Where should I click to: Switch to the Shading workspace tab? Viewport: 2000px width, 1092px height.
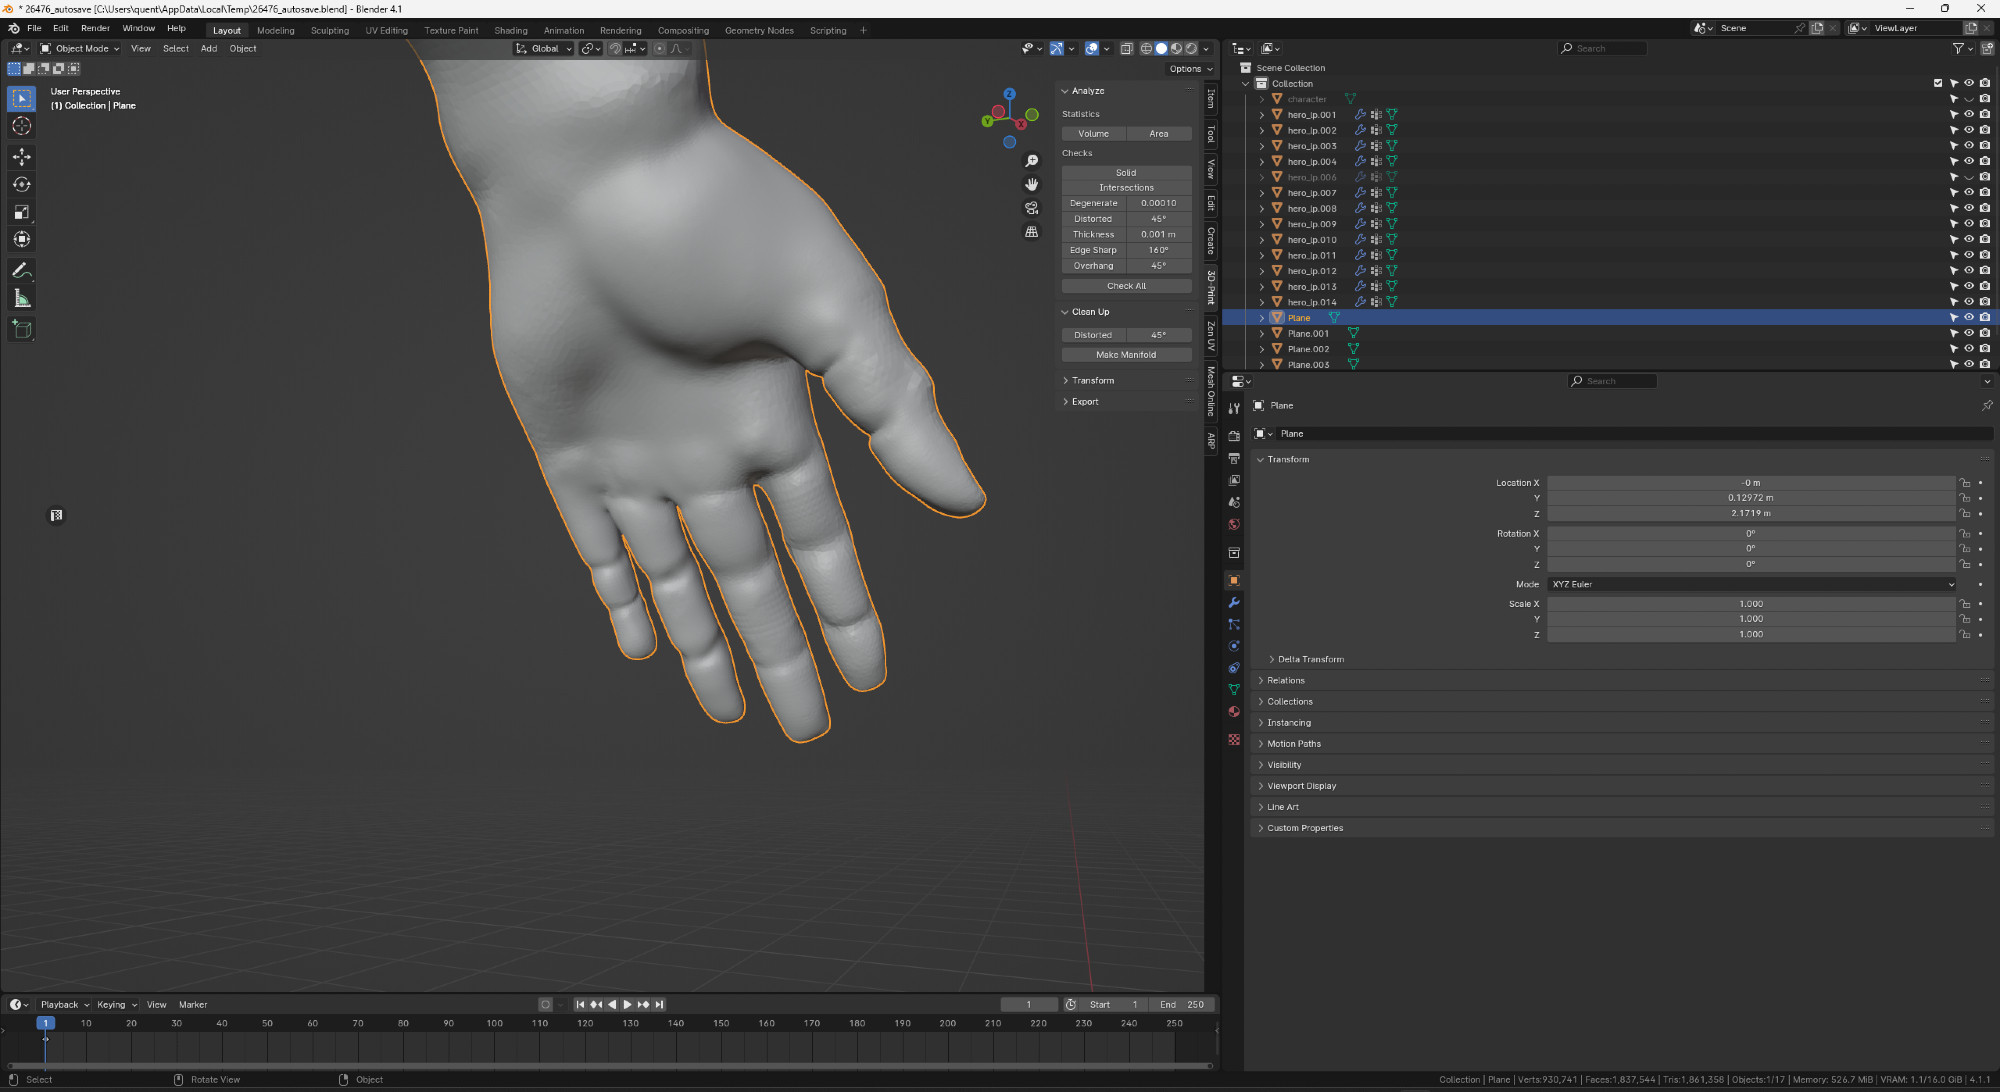[511, 30]
